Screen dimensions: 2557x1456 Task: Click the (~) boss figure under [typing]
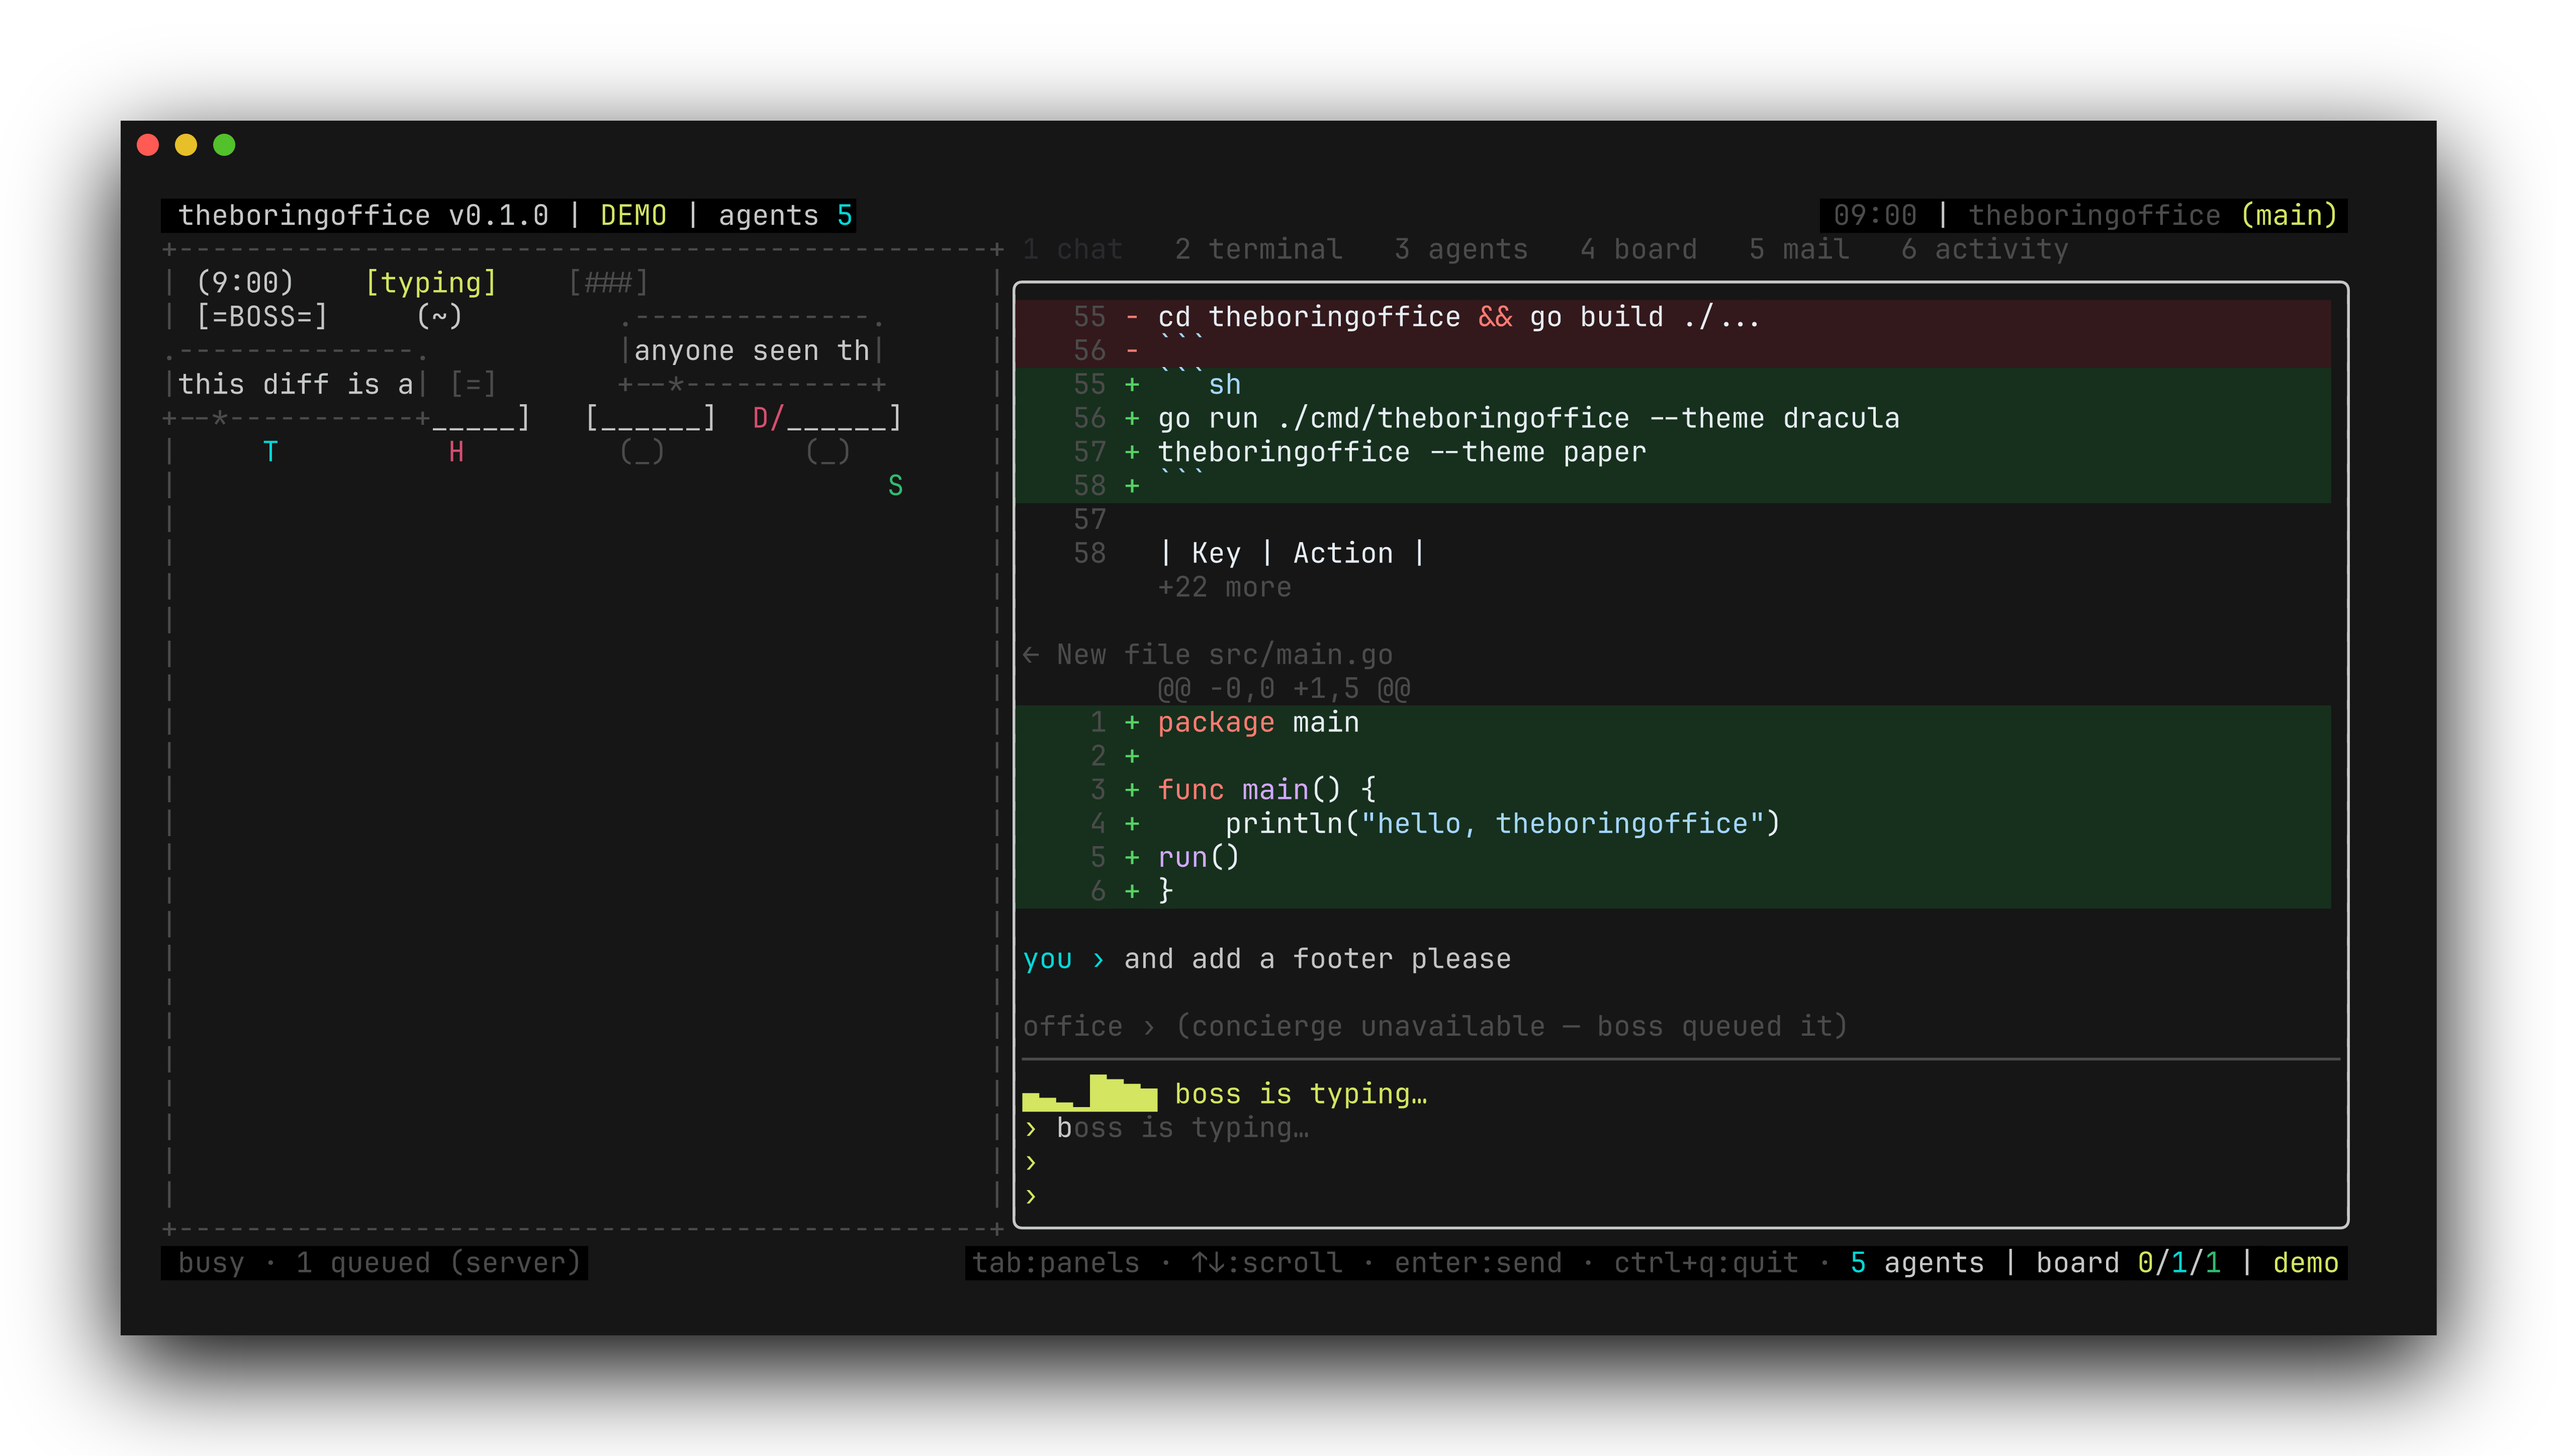(x=439, y=317)
